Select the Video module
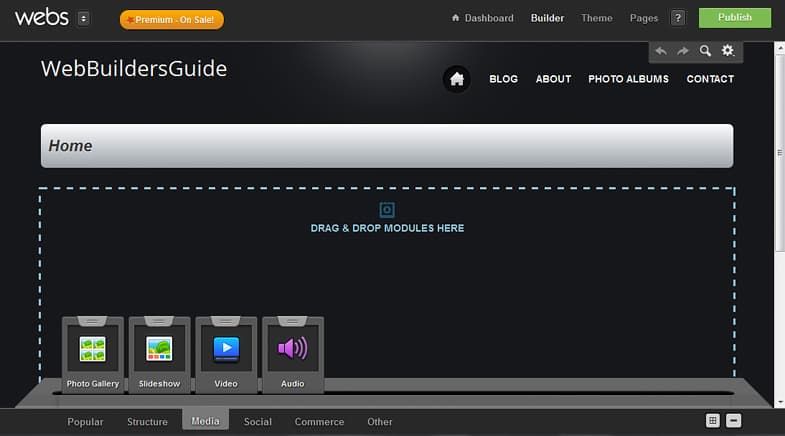Screen dimensions: 785x436 tap(226, 354)
